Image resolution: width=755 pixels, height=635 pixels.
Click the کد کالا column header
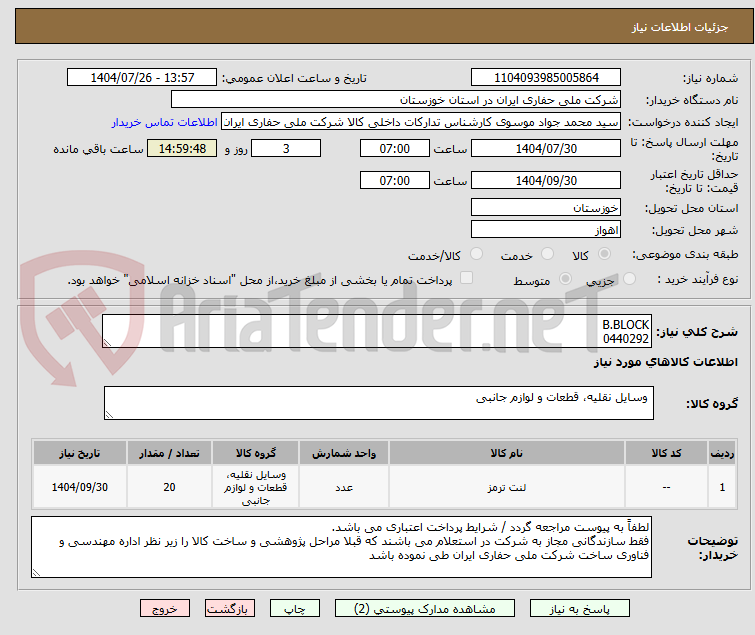coord(666,453)
